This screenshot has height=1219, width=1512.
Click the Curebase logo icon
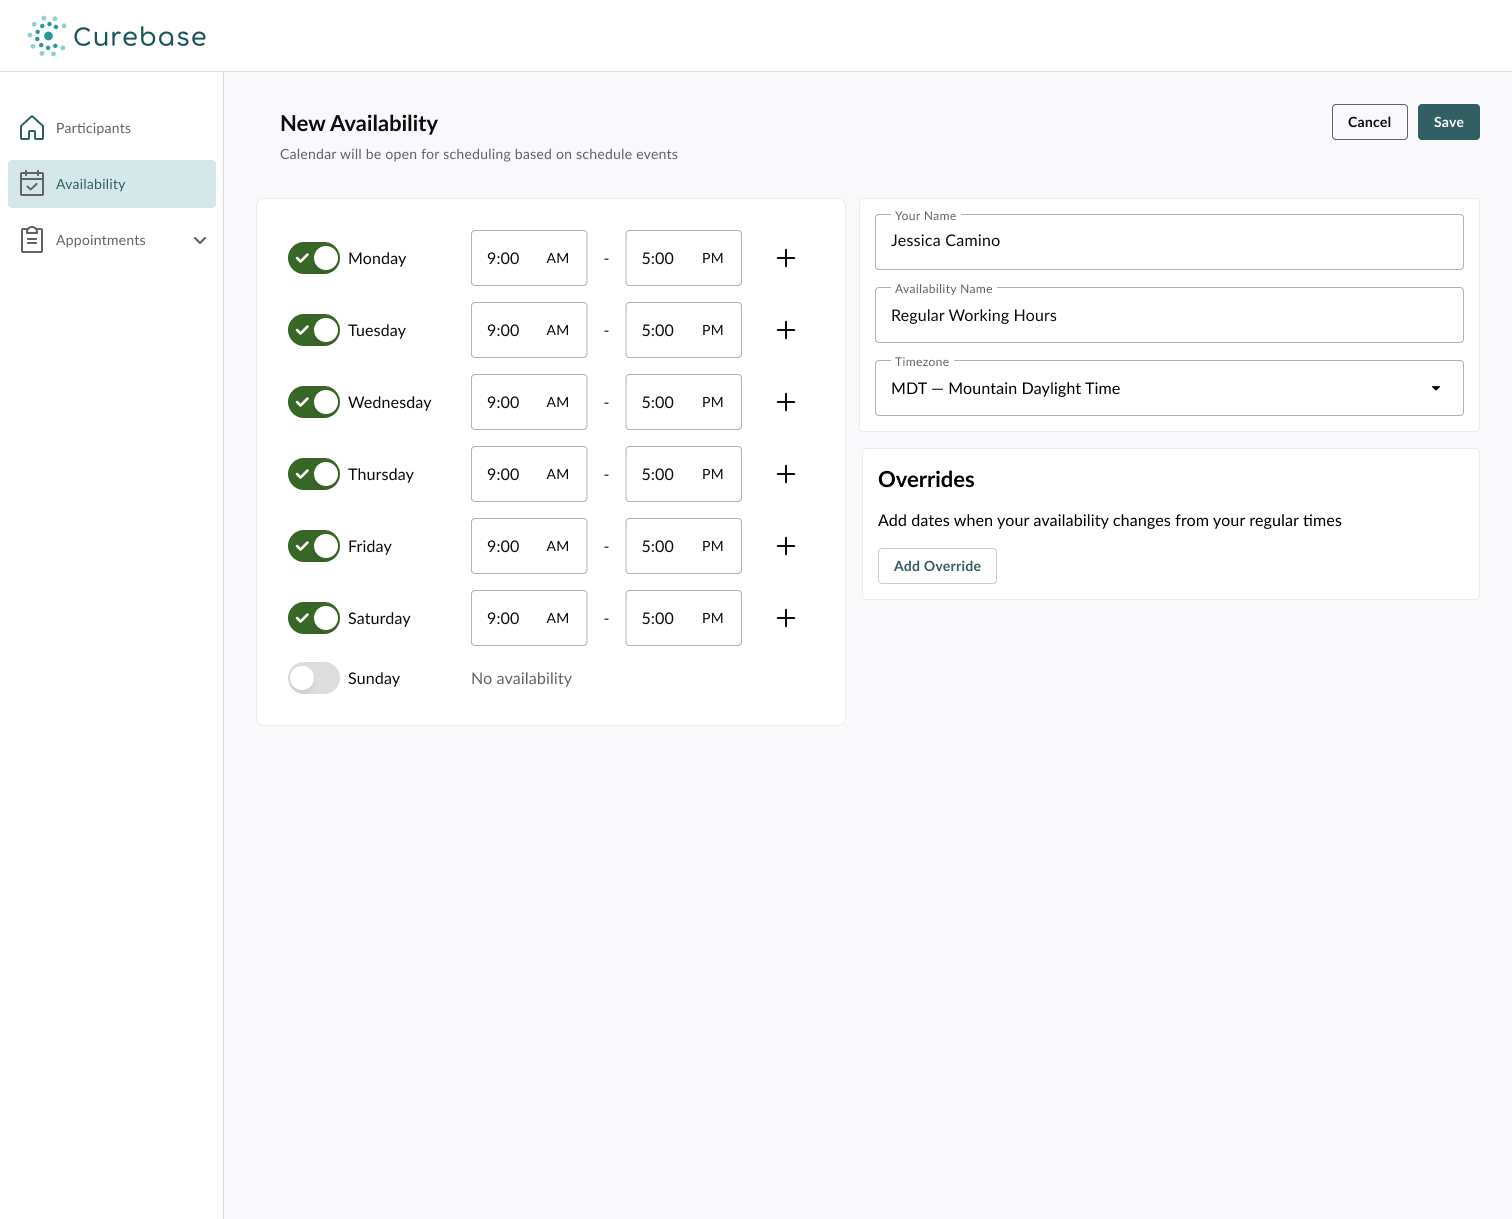(47, 36)
